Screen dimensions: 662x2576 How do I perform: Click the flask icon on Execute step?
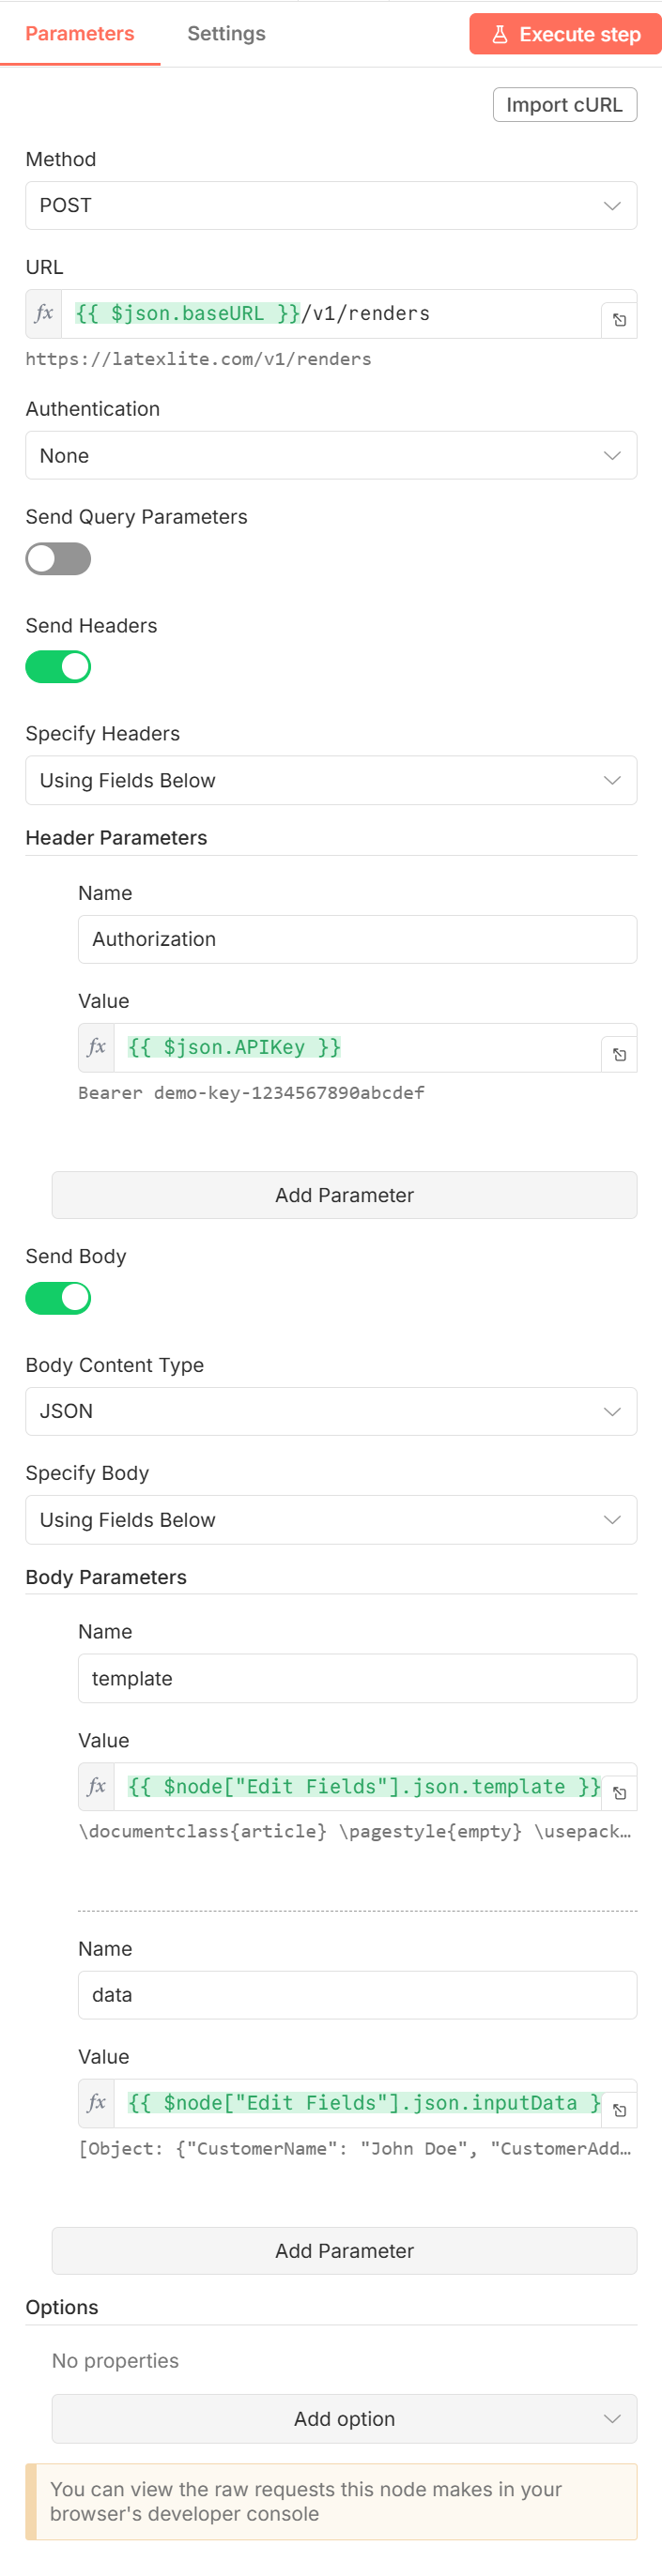pos(499,33)
